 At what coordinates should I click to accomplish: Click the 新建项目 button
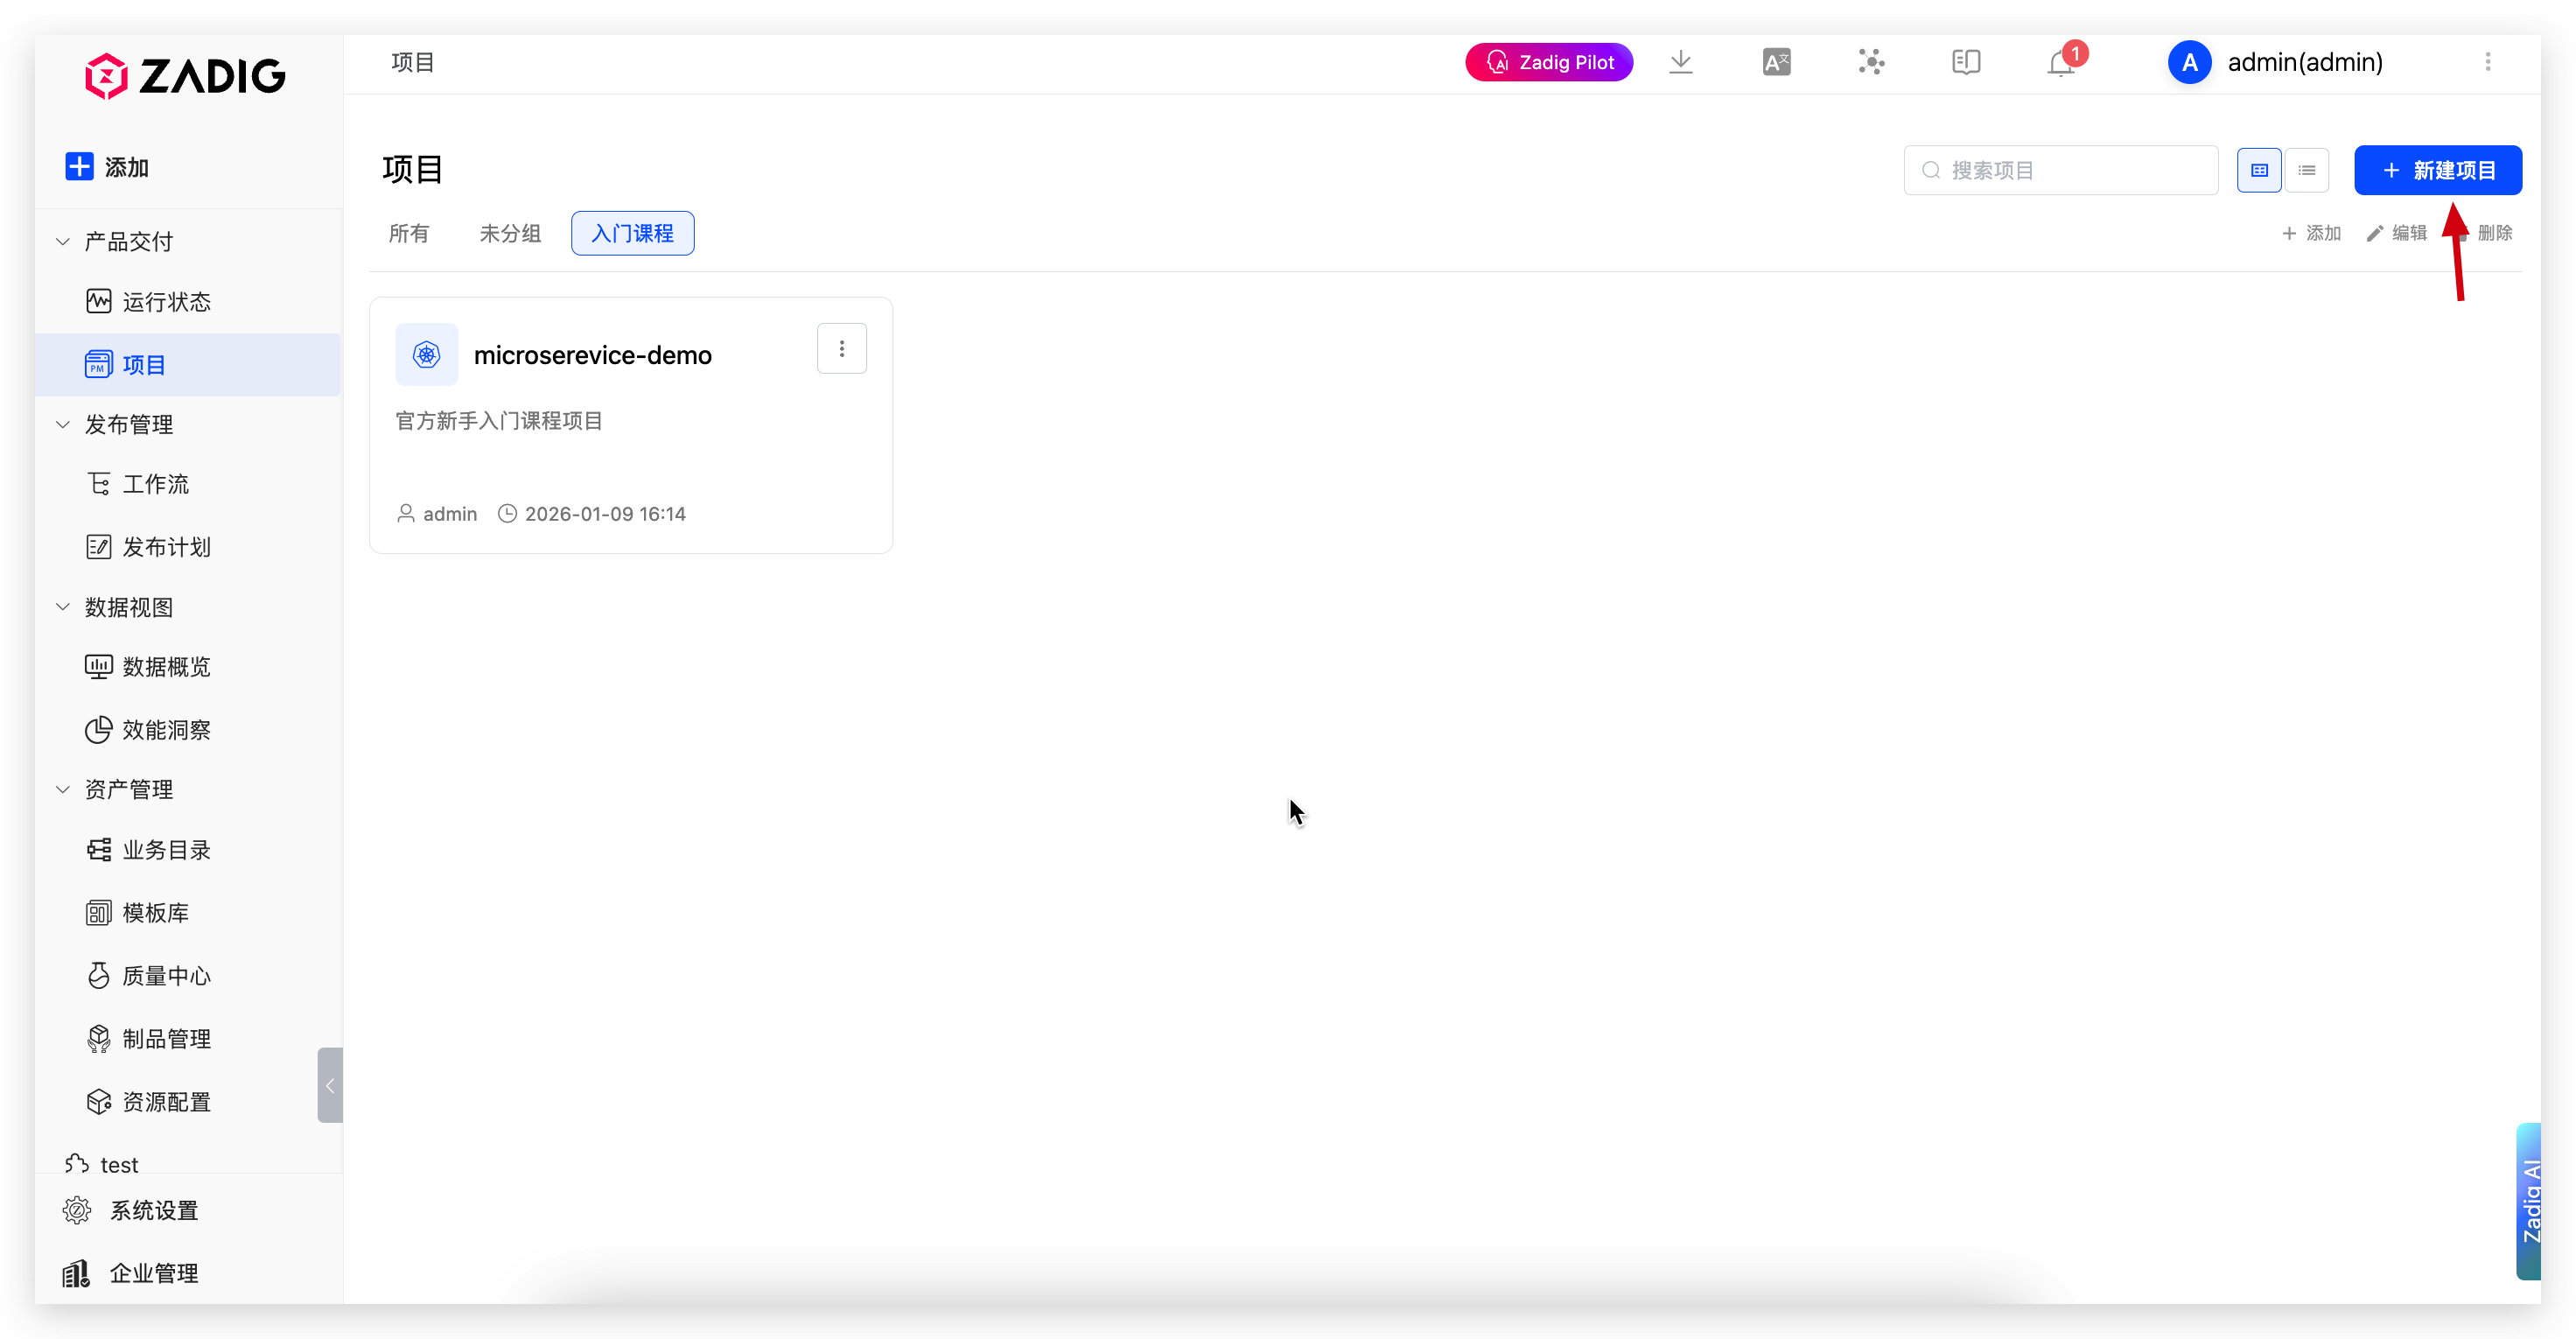point(2438,170)
